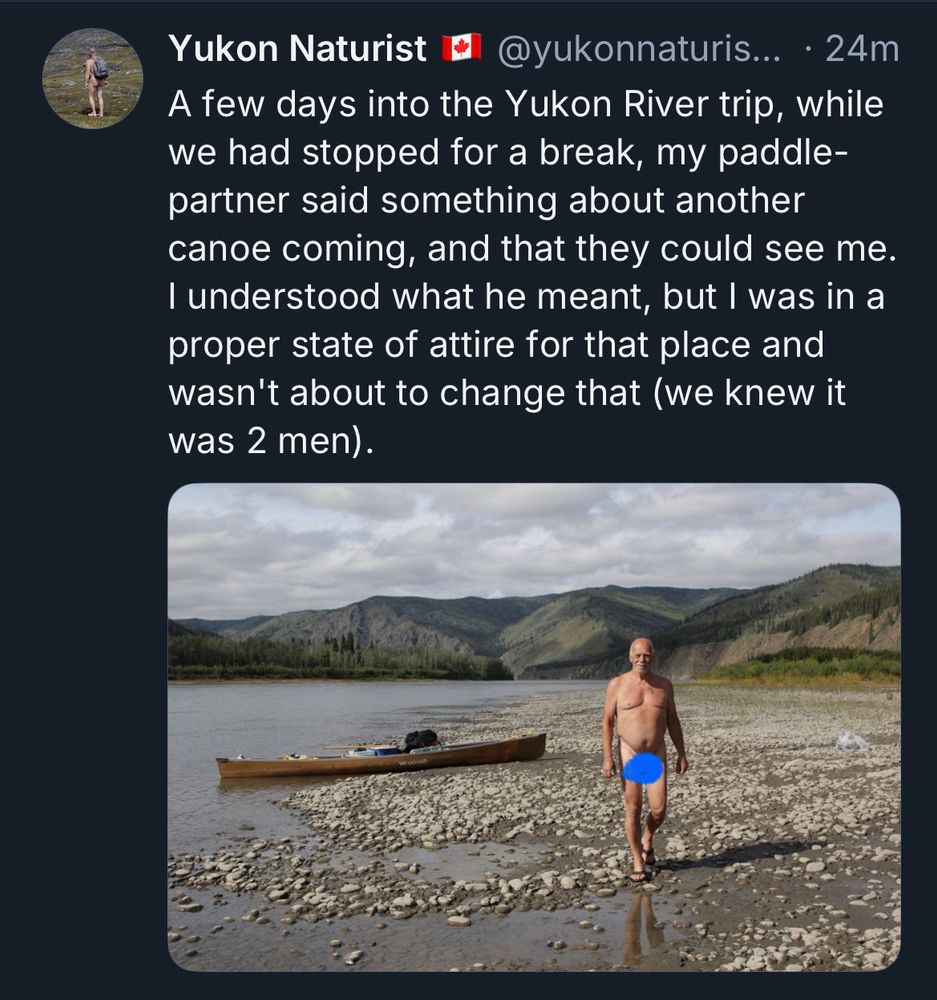Image resolution: width=937 pixels, height=1000 pixels.
Task: Click the dot separator before the timestamp
Action: coord(808,49)
